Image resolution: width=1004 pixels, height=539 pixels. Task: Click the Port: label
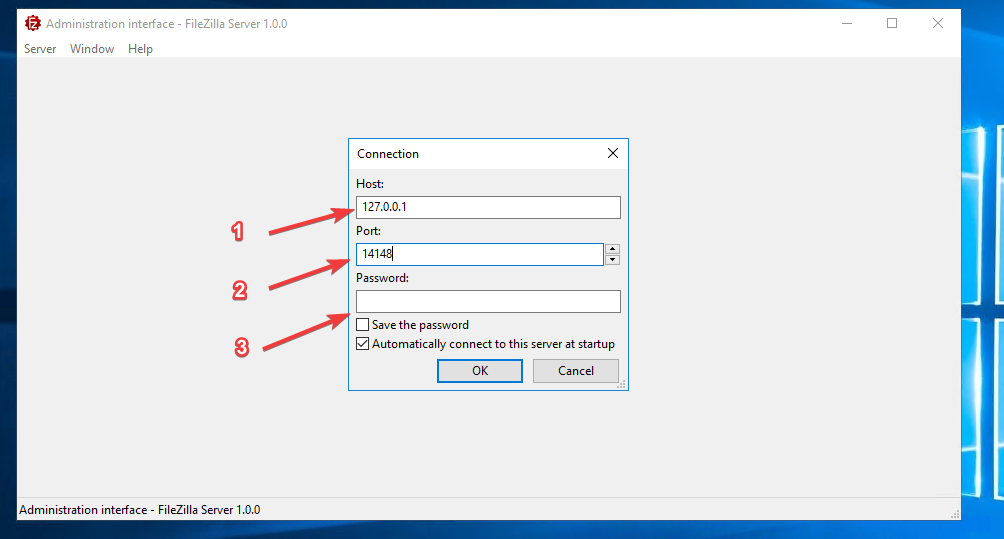point(368,230)
